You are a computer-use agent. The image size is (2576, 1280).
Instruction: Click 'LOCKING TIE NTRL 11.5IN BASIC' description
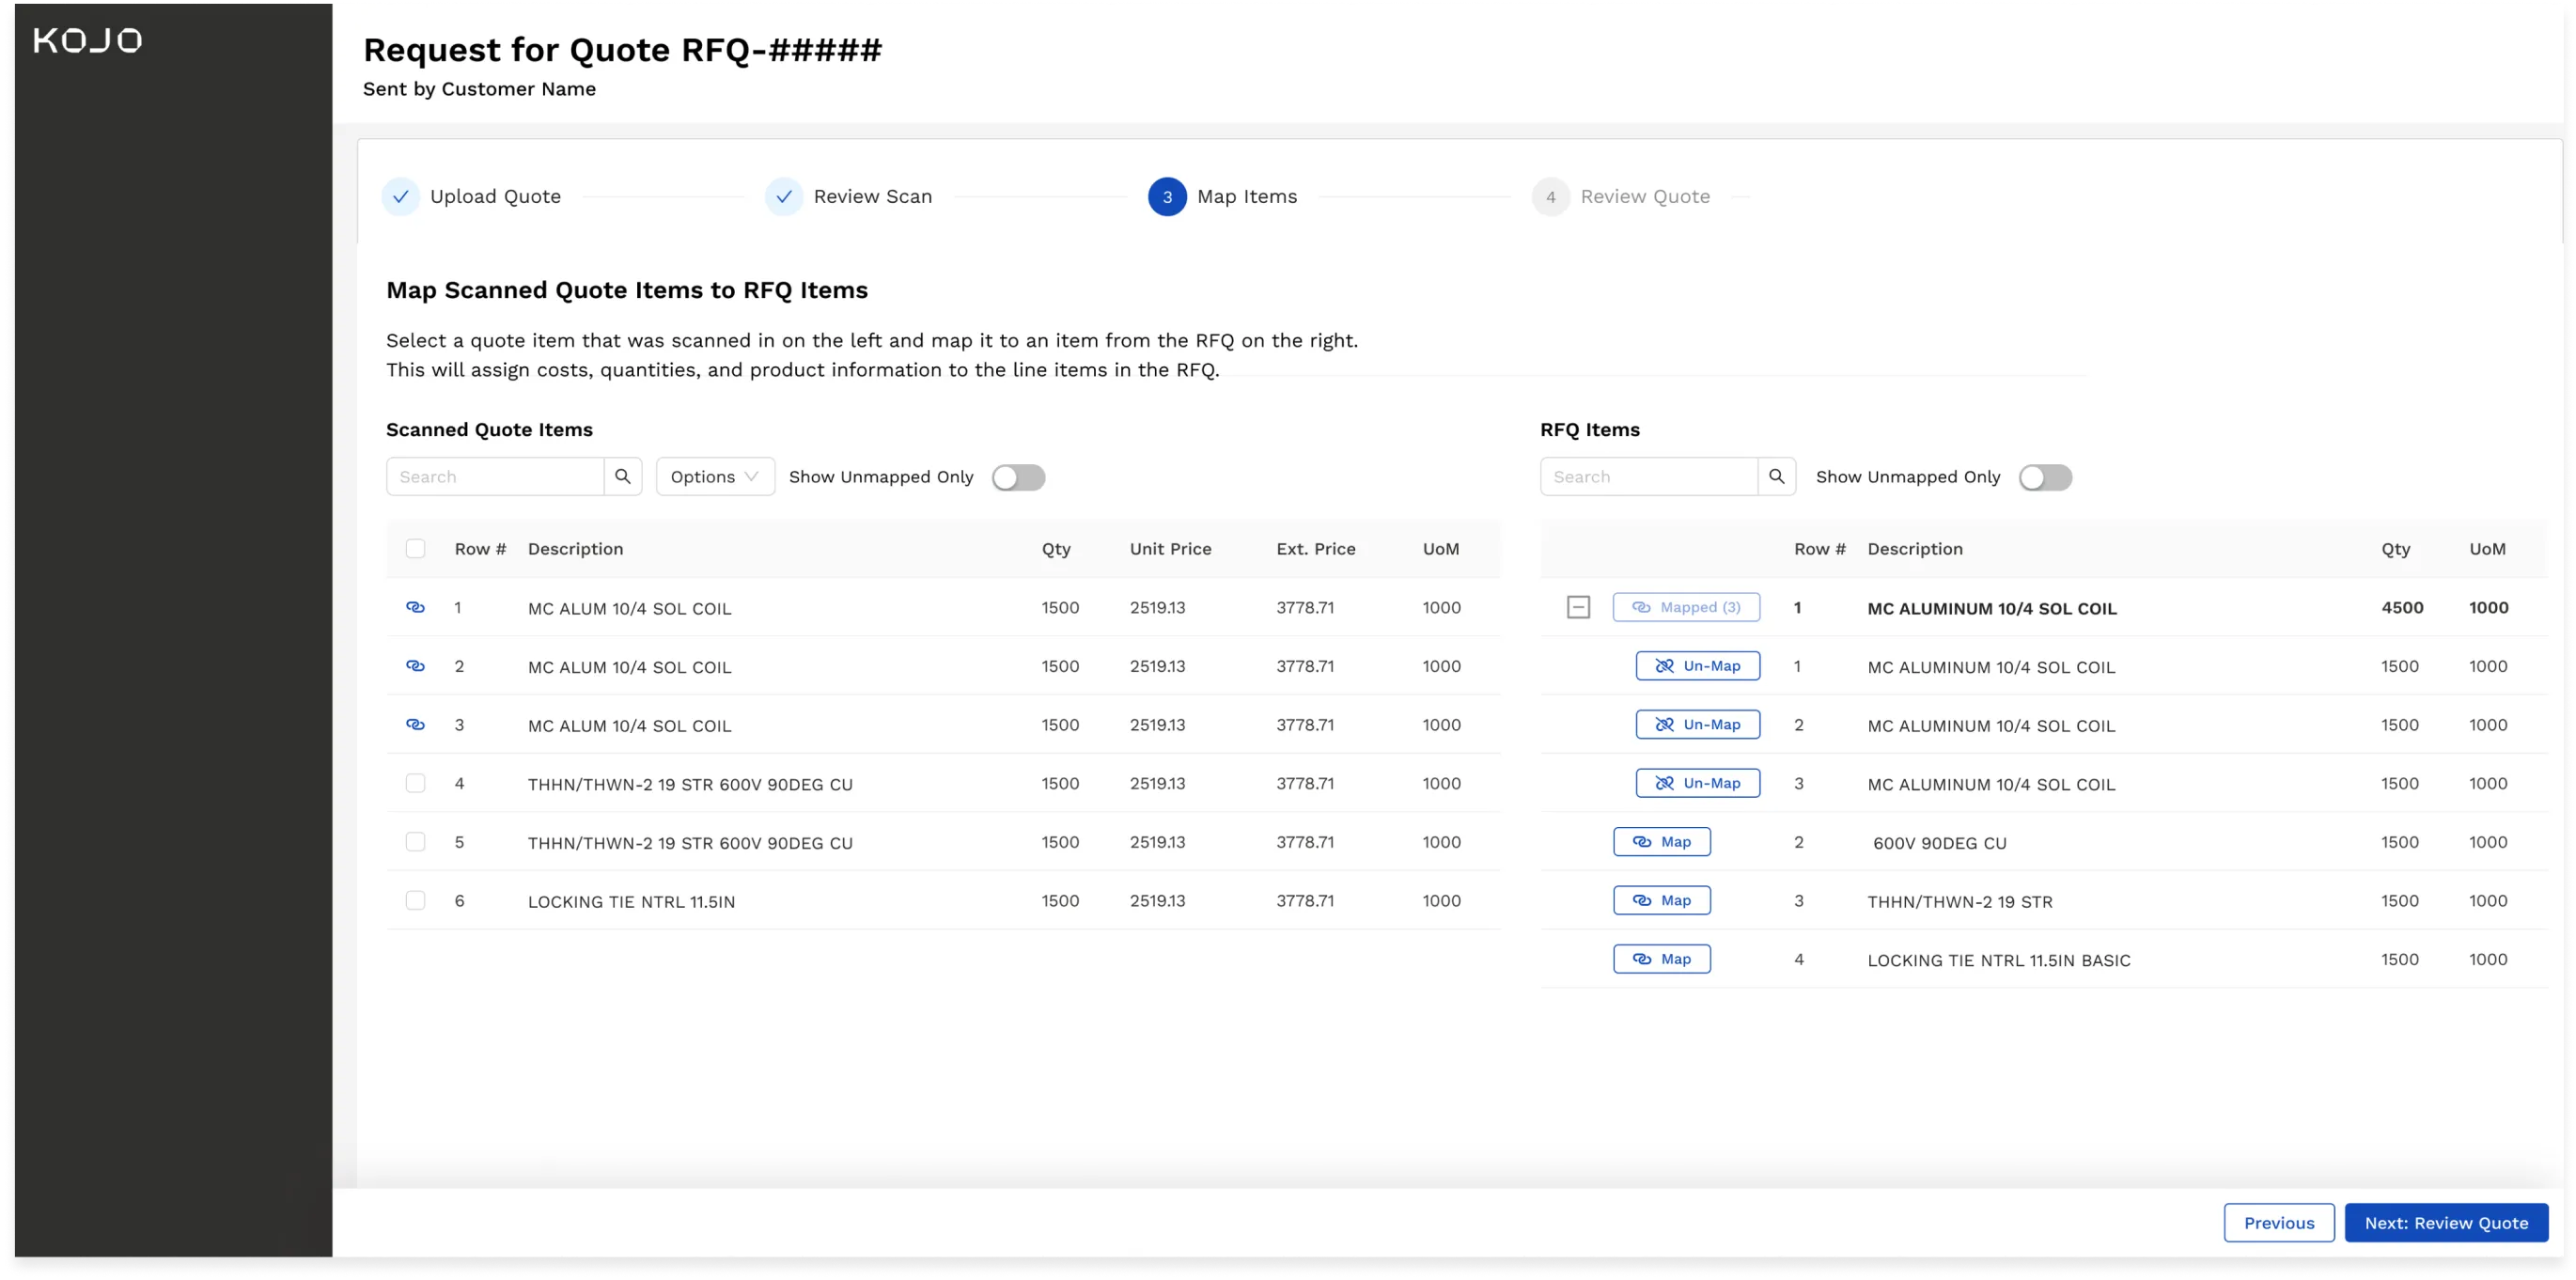[1998, 961]
